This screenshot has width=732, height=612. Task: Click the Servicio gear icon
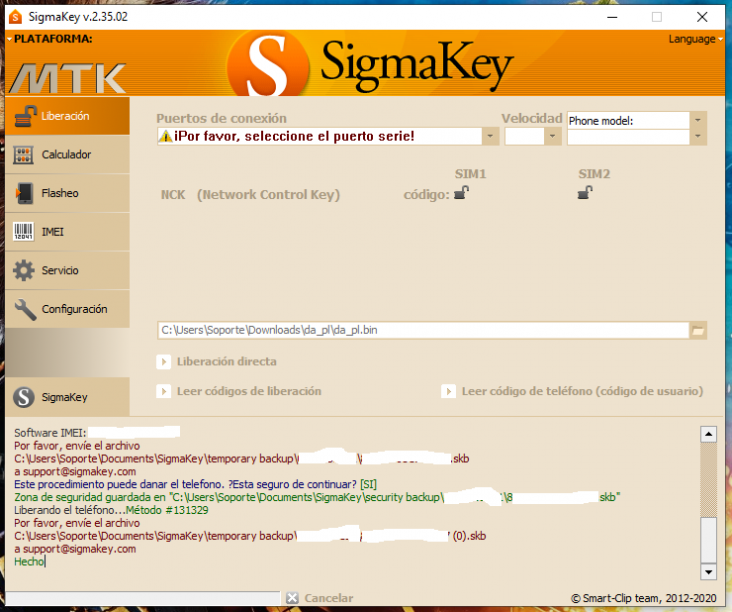tap(23, 270)
